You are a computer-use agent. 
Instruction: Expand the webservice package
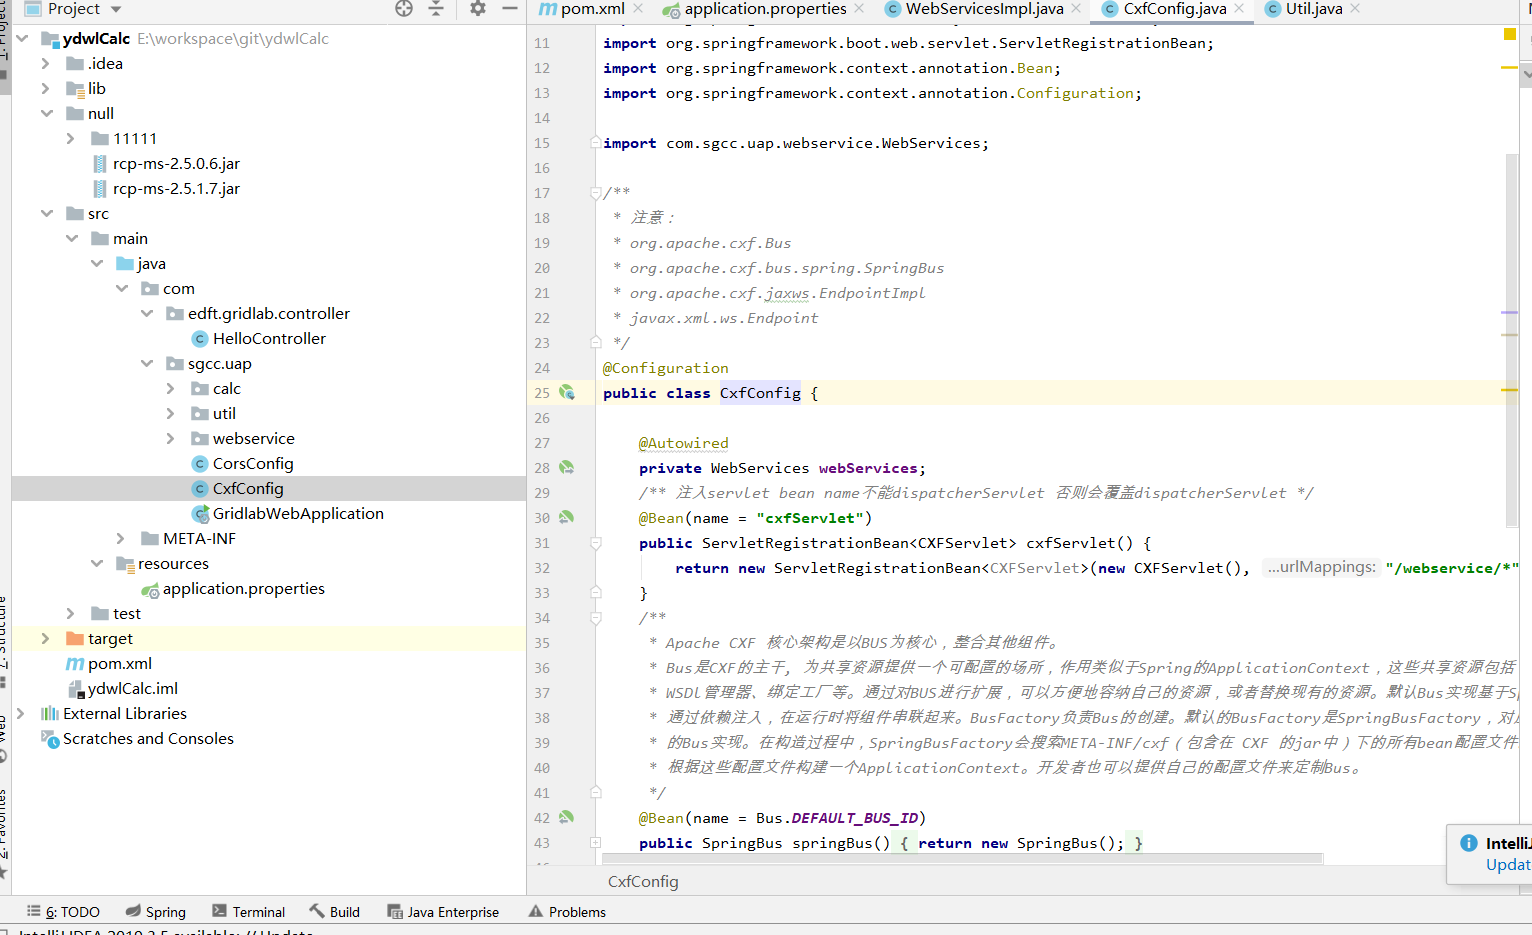pyautogui.click(x=171, y=439)
